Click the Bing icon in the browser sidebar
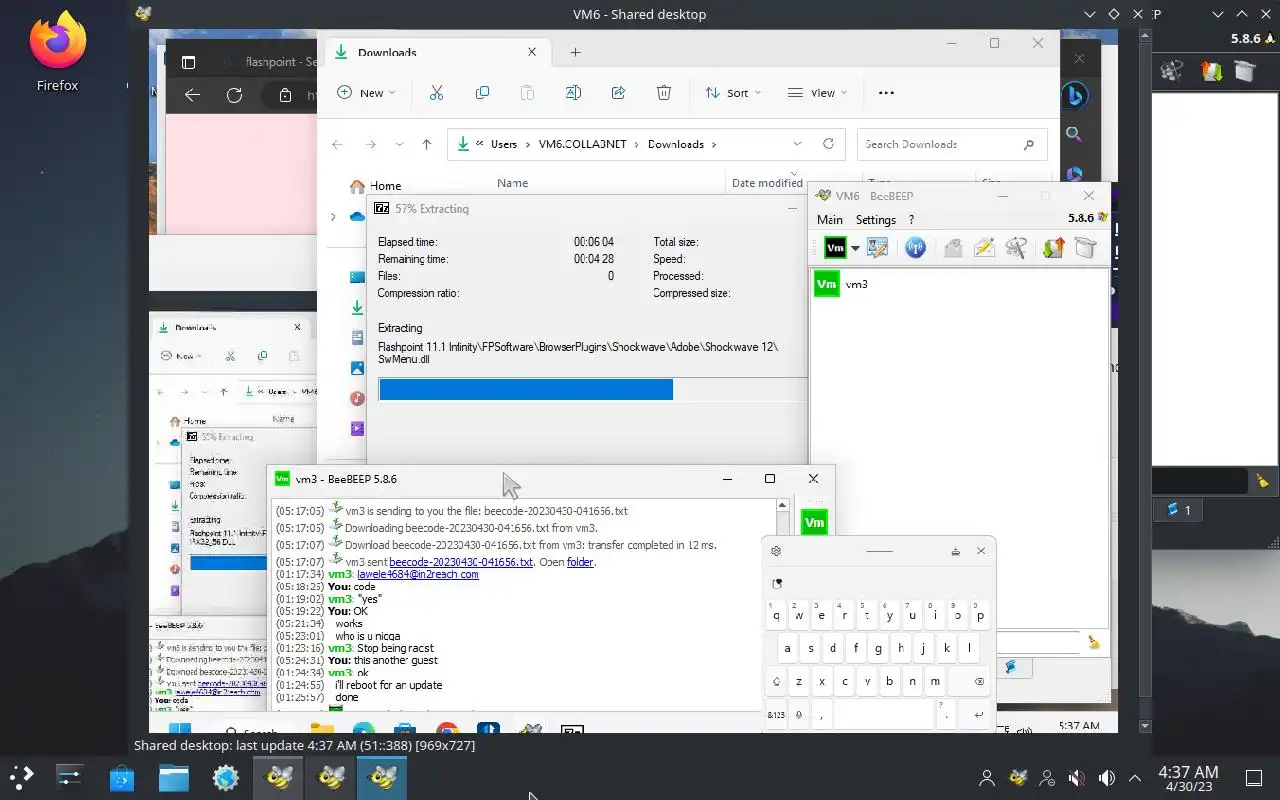This screenshot has height=800, width=1280. 1074,95
